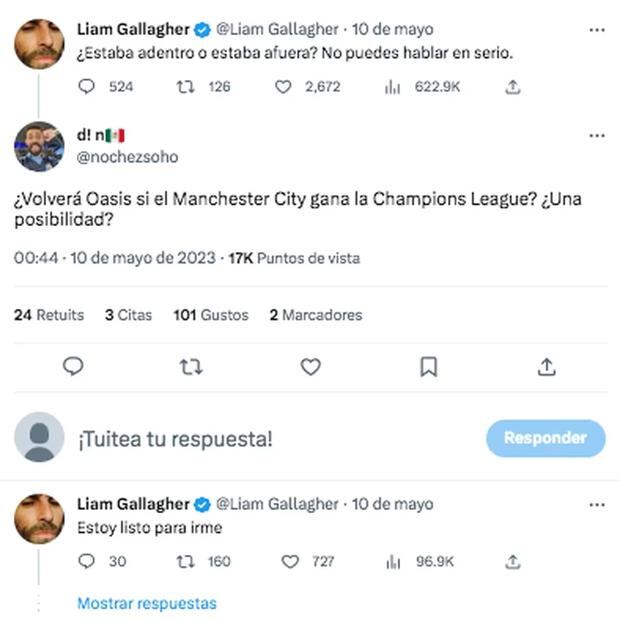620x620 pixels.
Task: Share the top tweet with share icon
Action: (x=513, y=87)
